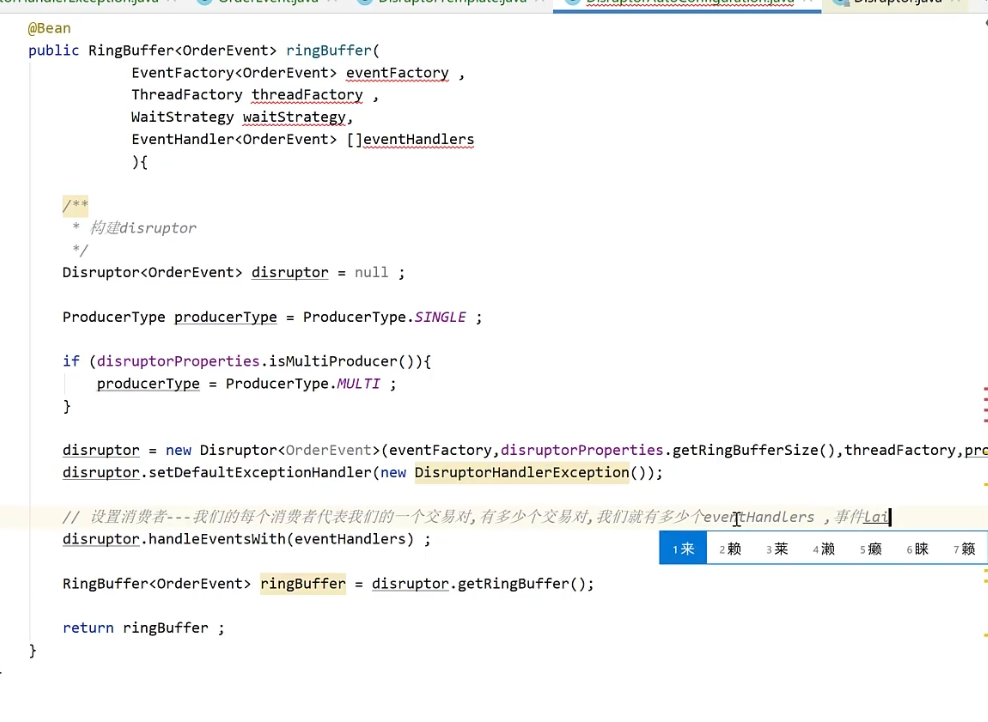Select IME candidate 1 来
Screen dimensions: 988x722
(683, 549)
